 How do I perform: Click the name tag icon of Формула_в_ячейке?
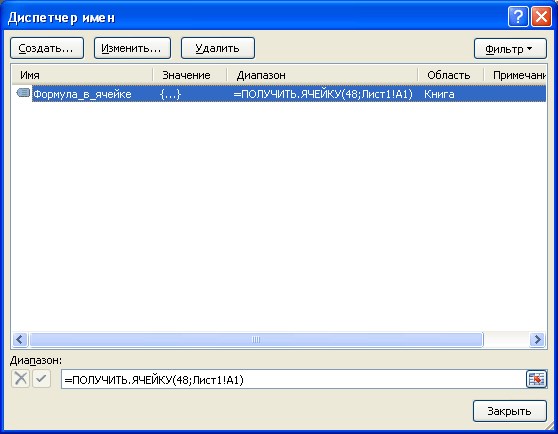click(23, 93)
